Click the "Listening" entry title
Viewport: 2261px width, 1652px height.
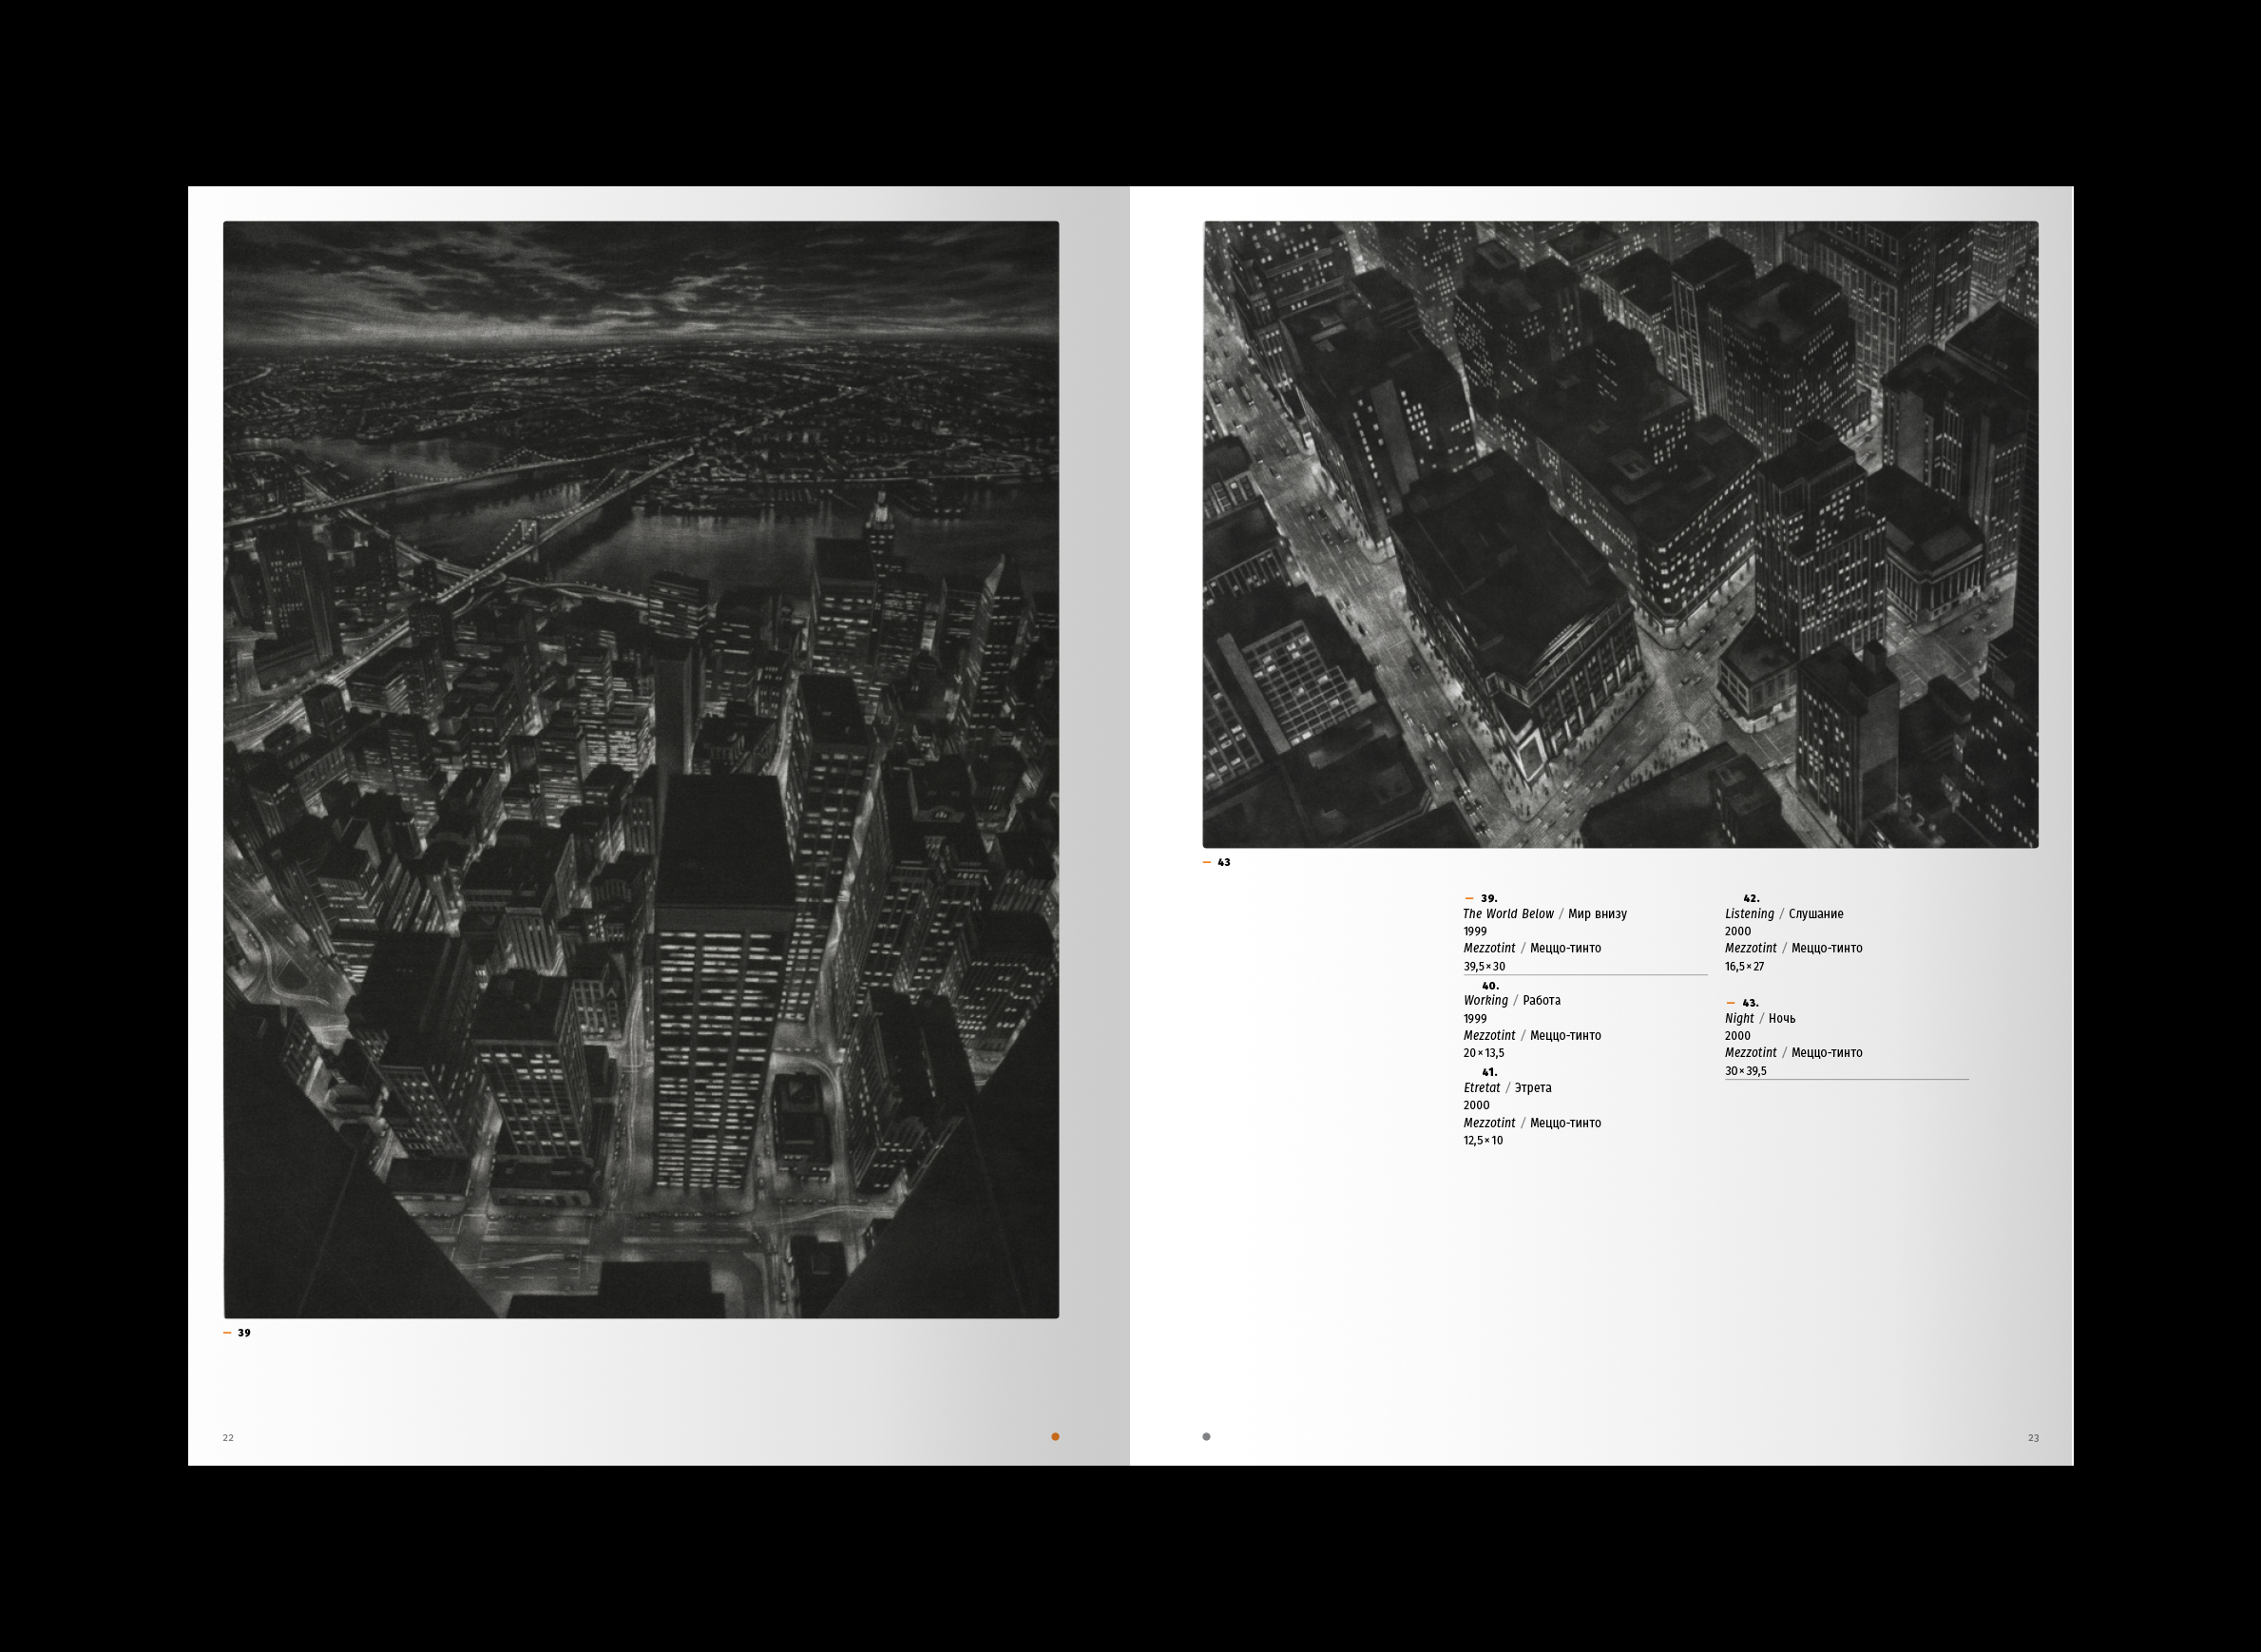pos(1749,914)
